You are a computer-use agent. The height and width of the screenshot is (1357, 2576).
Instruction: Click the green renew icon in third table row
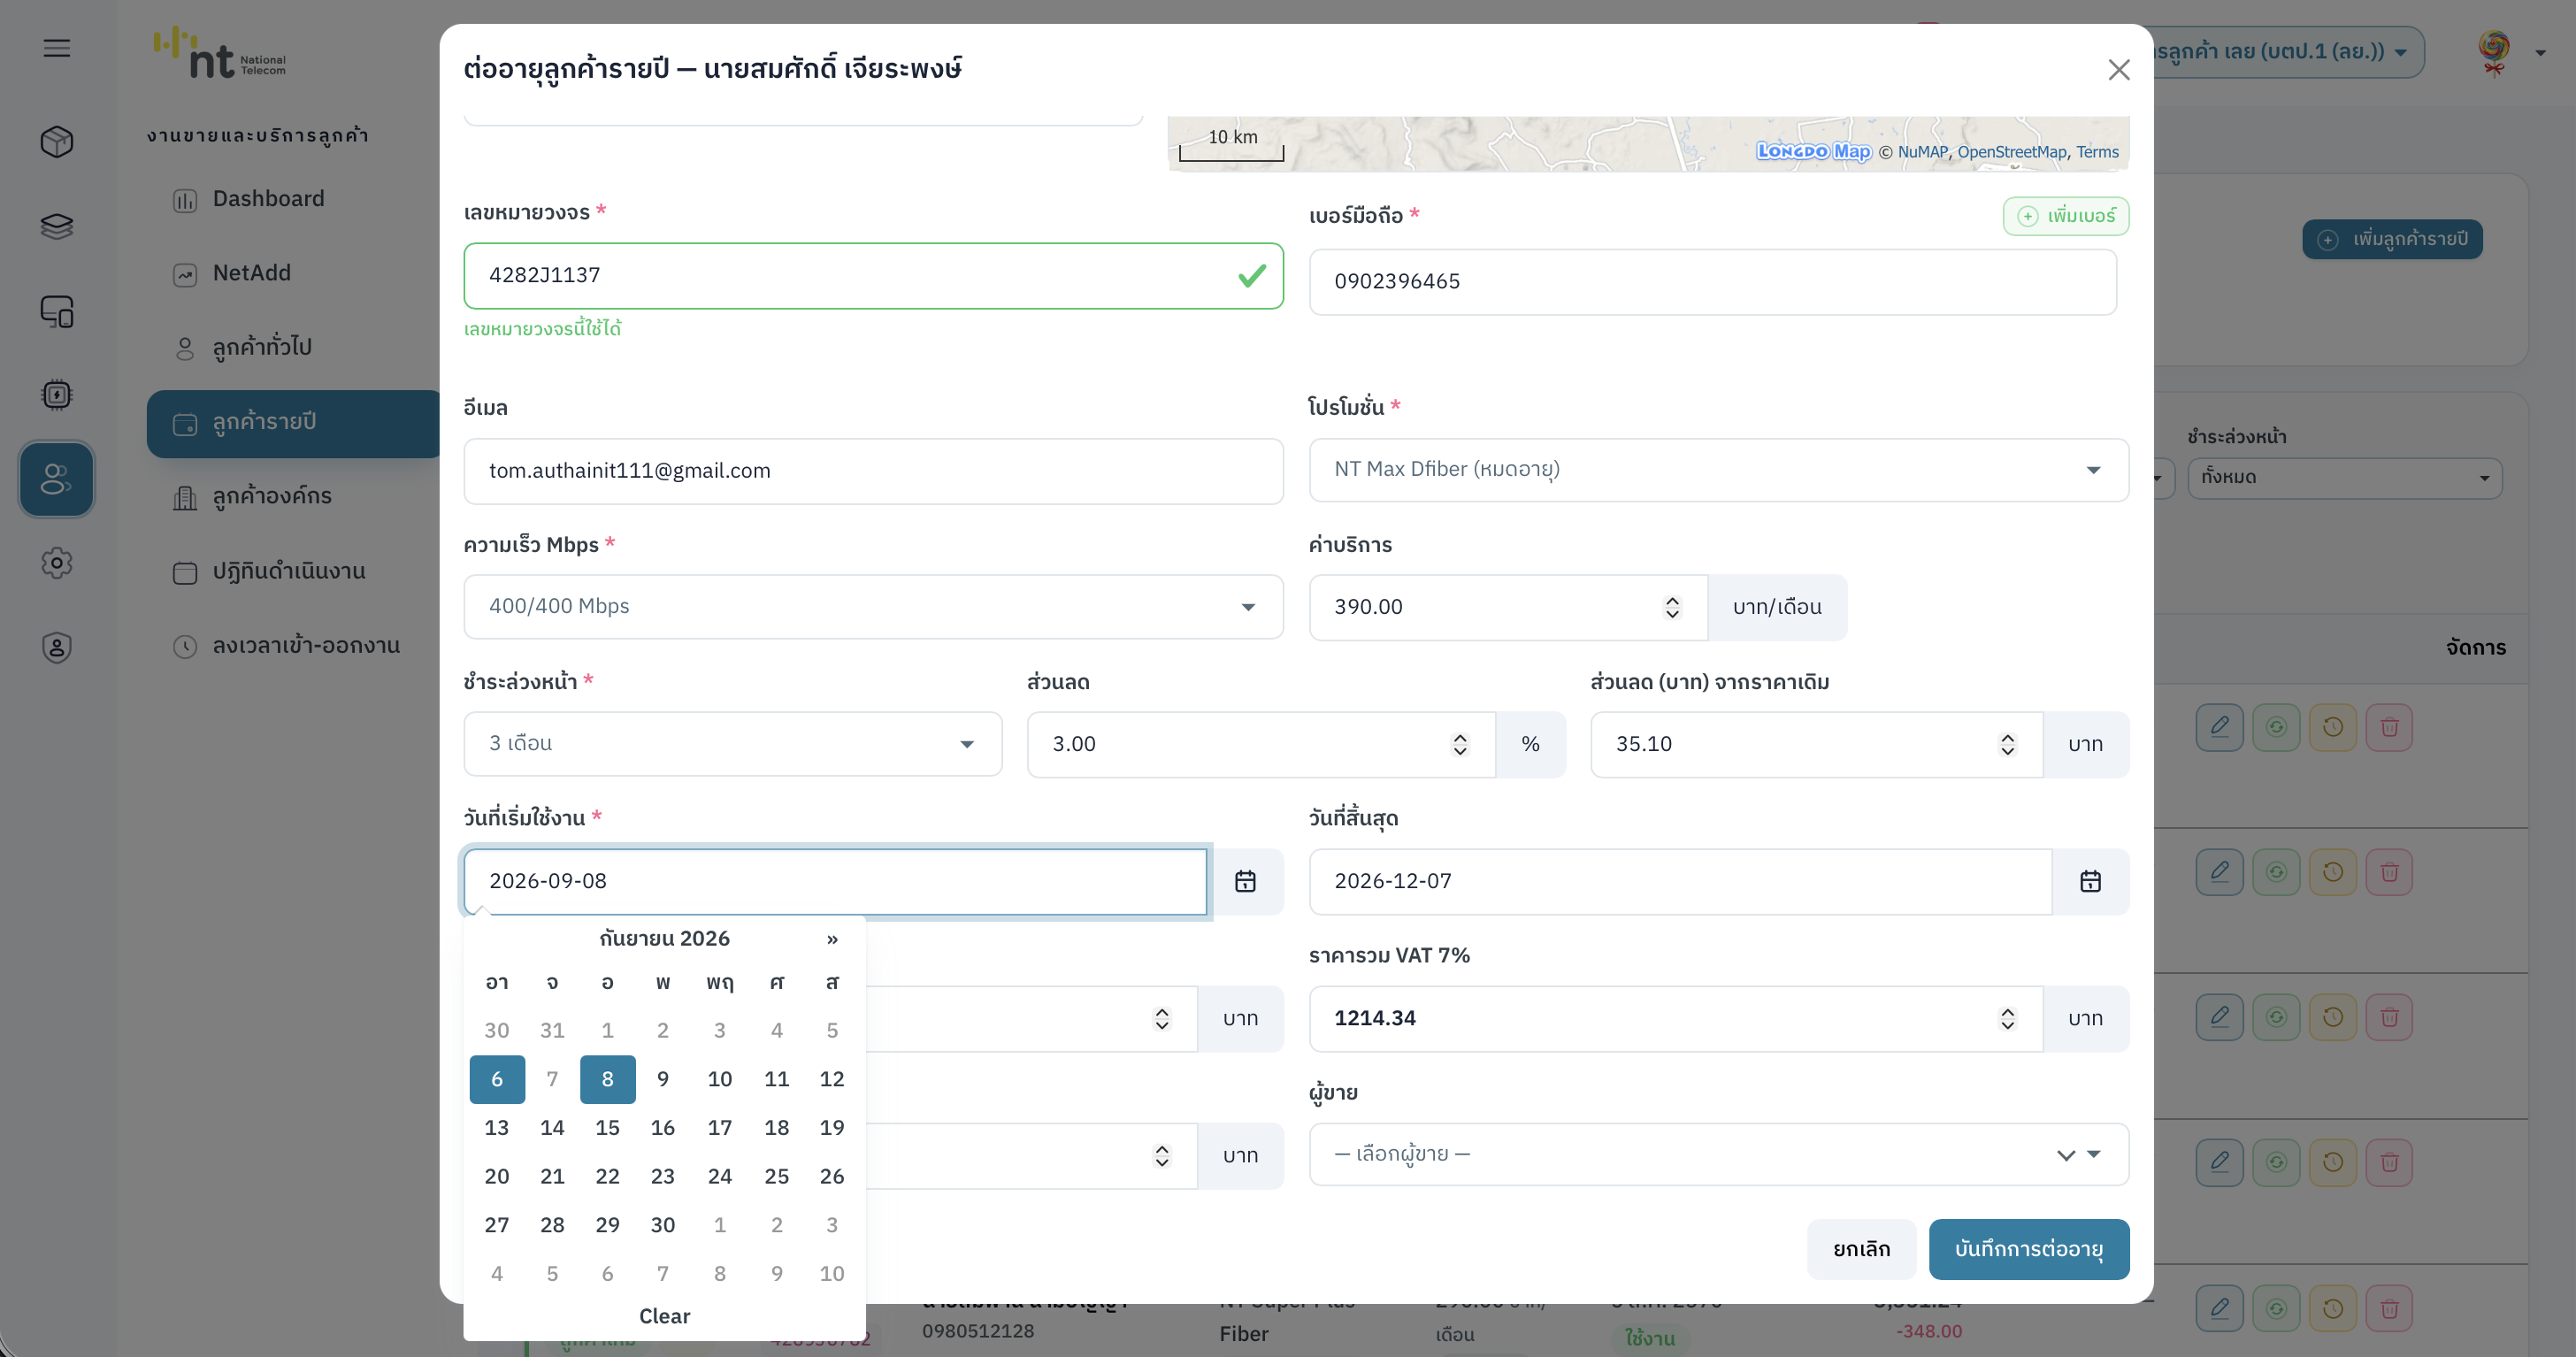(2276, 1017)
